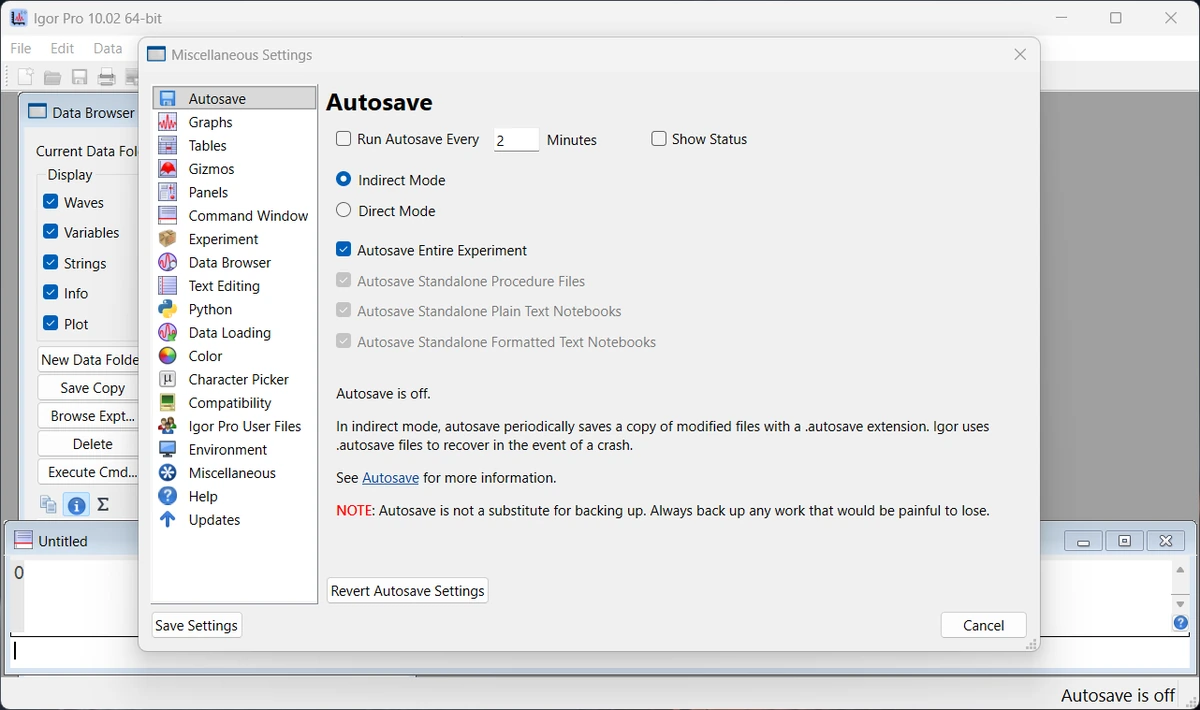This screenshot has height=710, width=1200.
Task: Click help question icon in command window
Action: click(x=1181, y=623)
